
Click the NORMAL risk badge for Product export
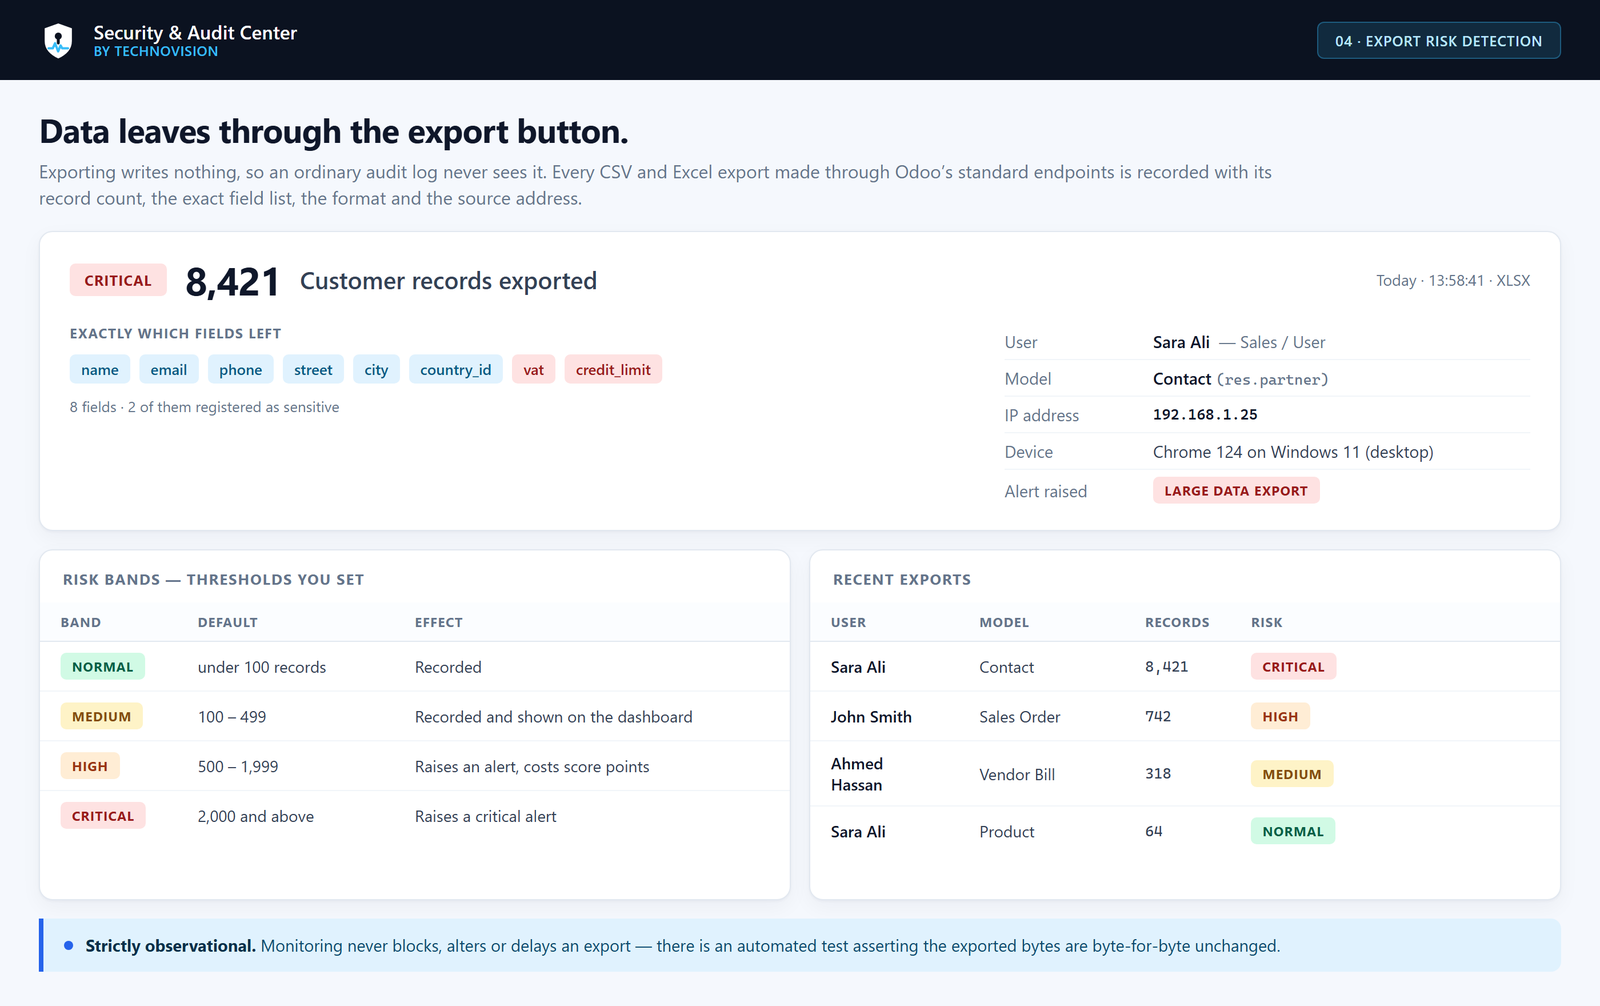coord(1293,831)
